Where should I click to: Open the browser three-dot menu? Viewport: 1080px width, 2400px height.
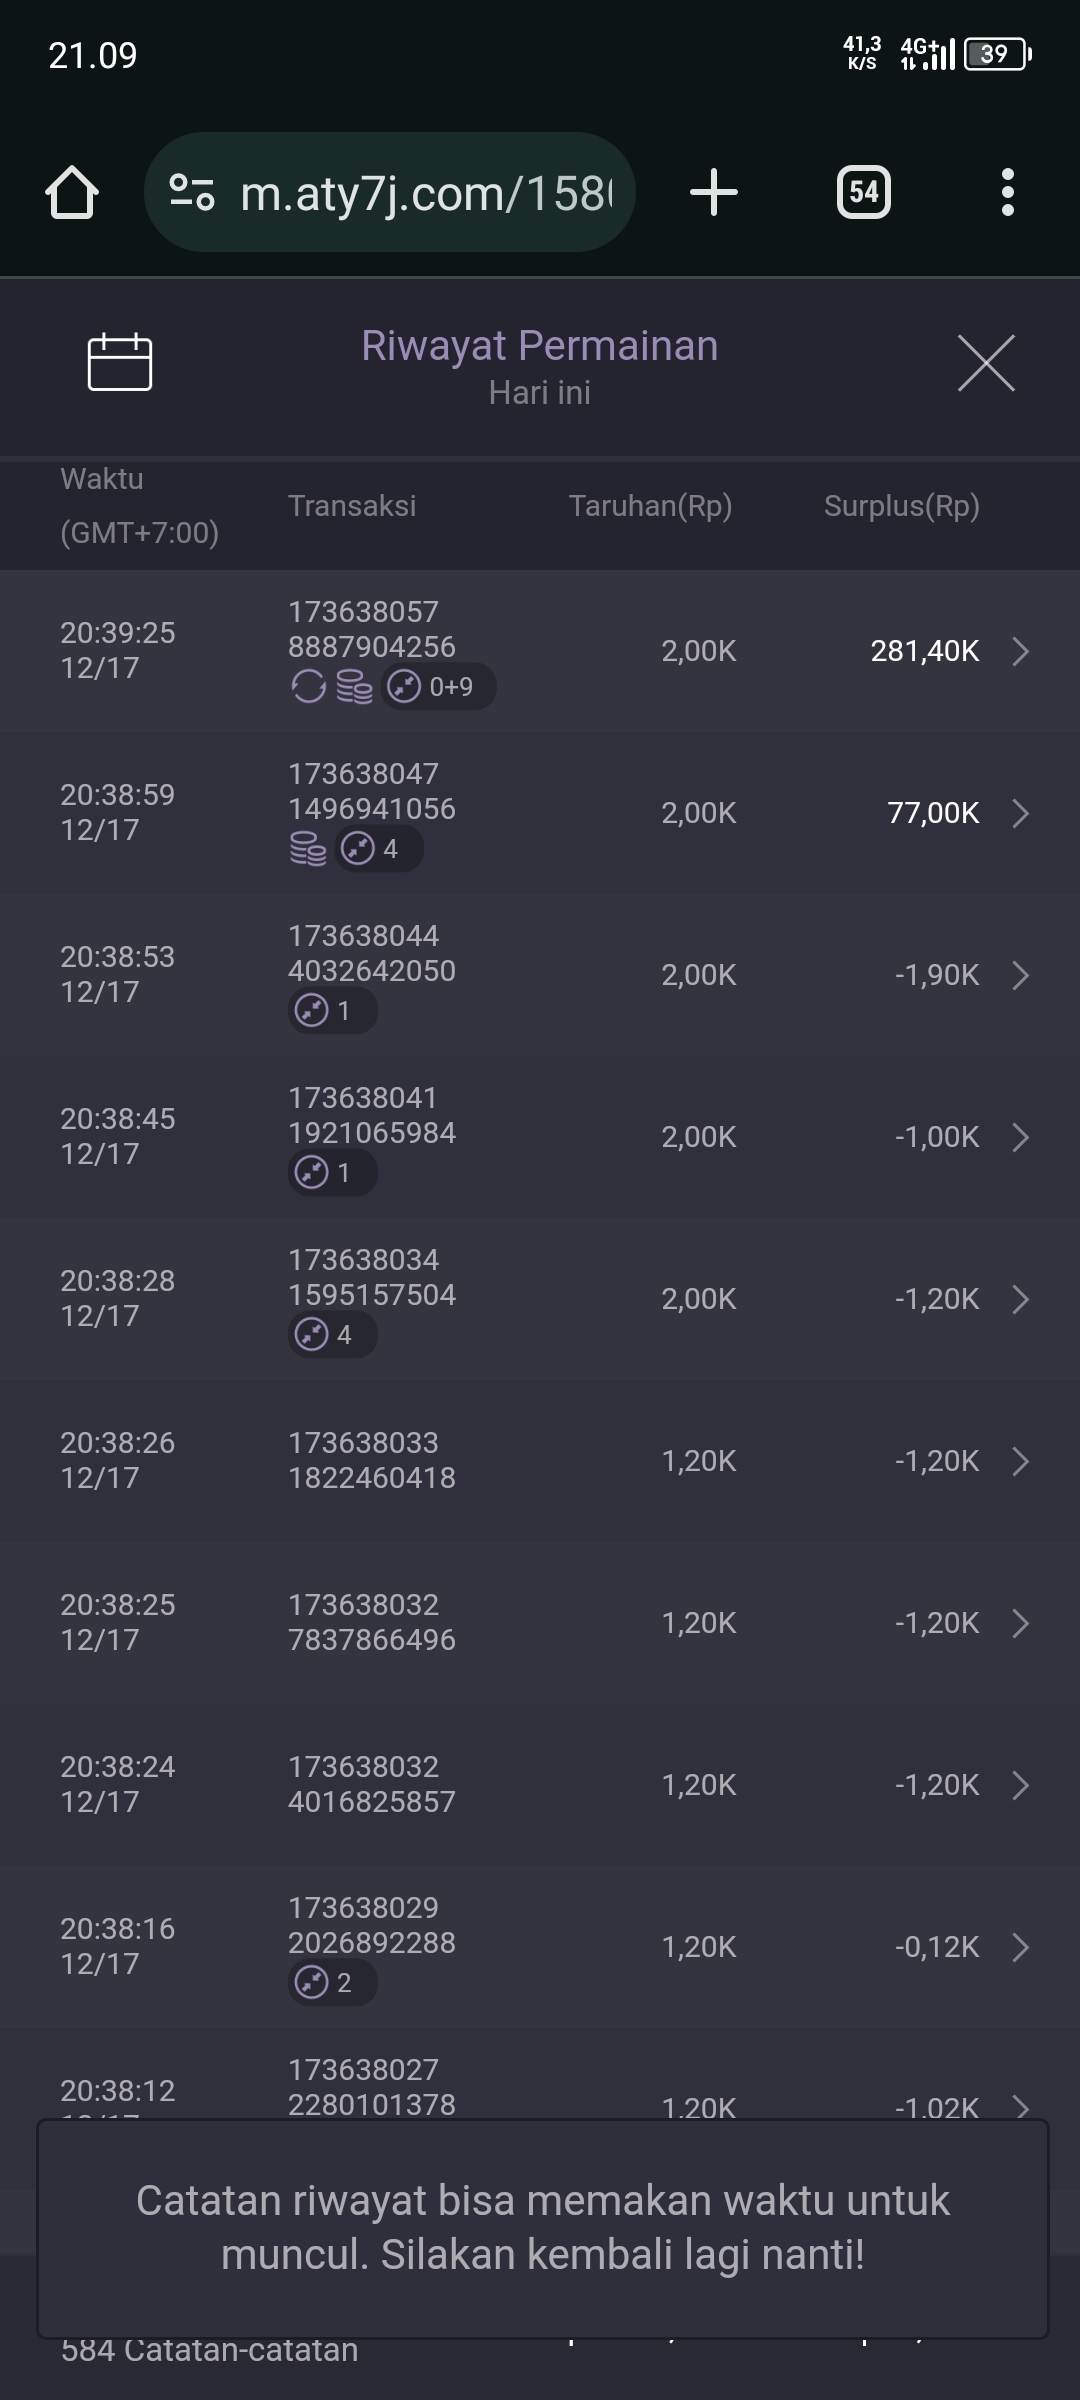[1008, 192]
